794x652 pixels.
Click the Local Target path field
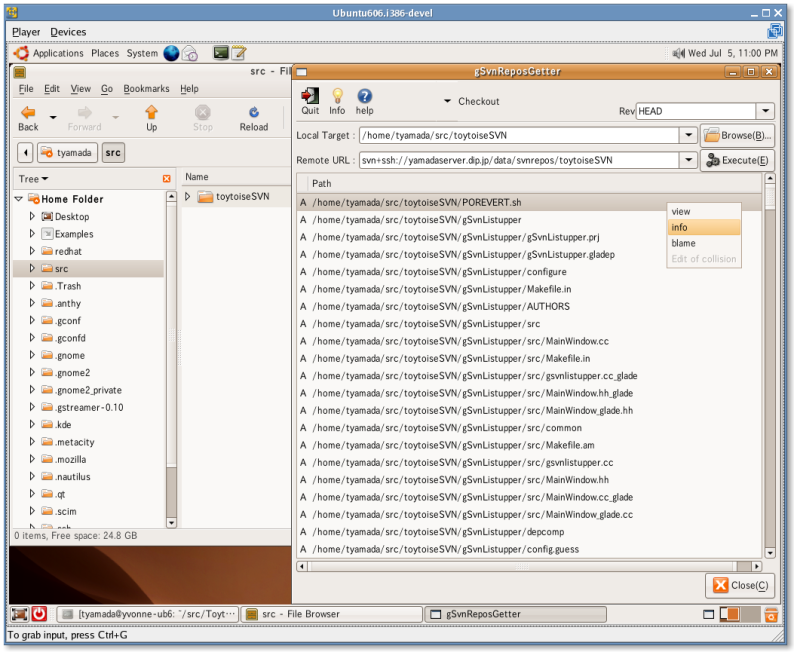[x=520, y=135]
